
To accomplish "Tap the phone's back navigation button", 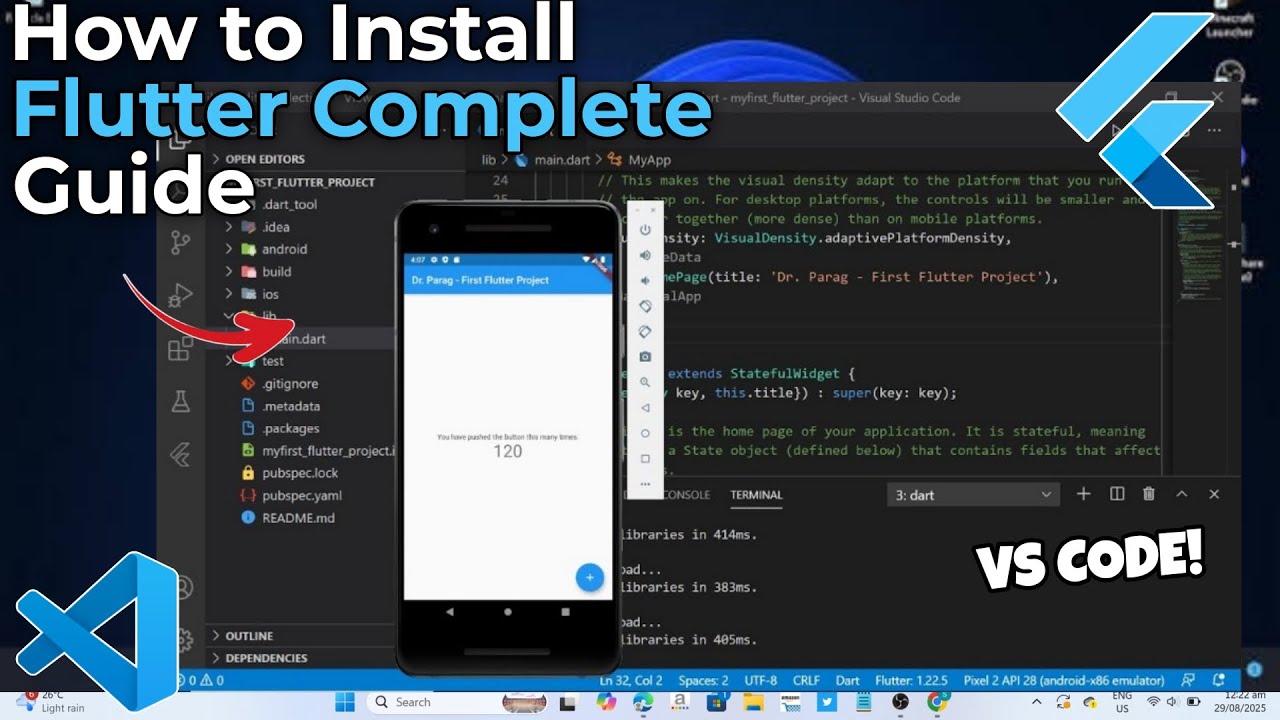I will [449, 611].
